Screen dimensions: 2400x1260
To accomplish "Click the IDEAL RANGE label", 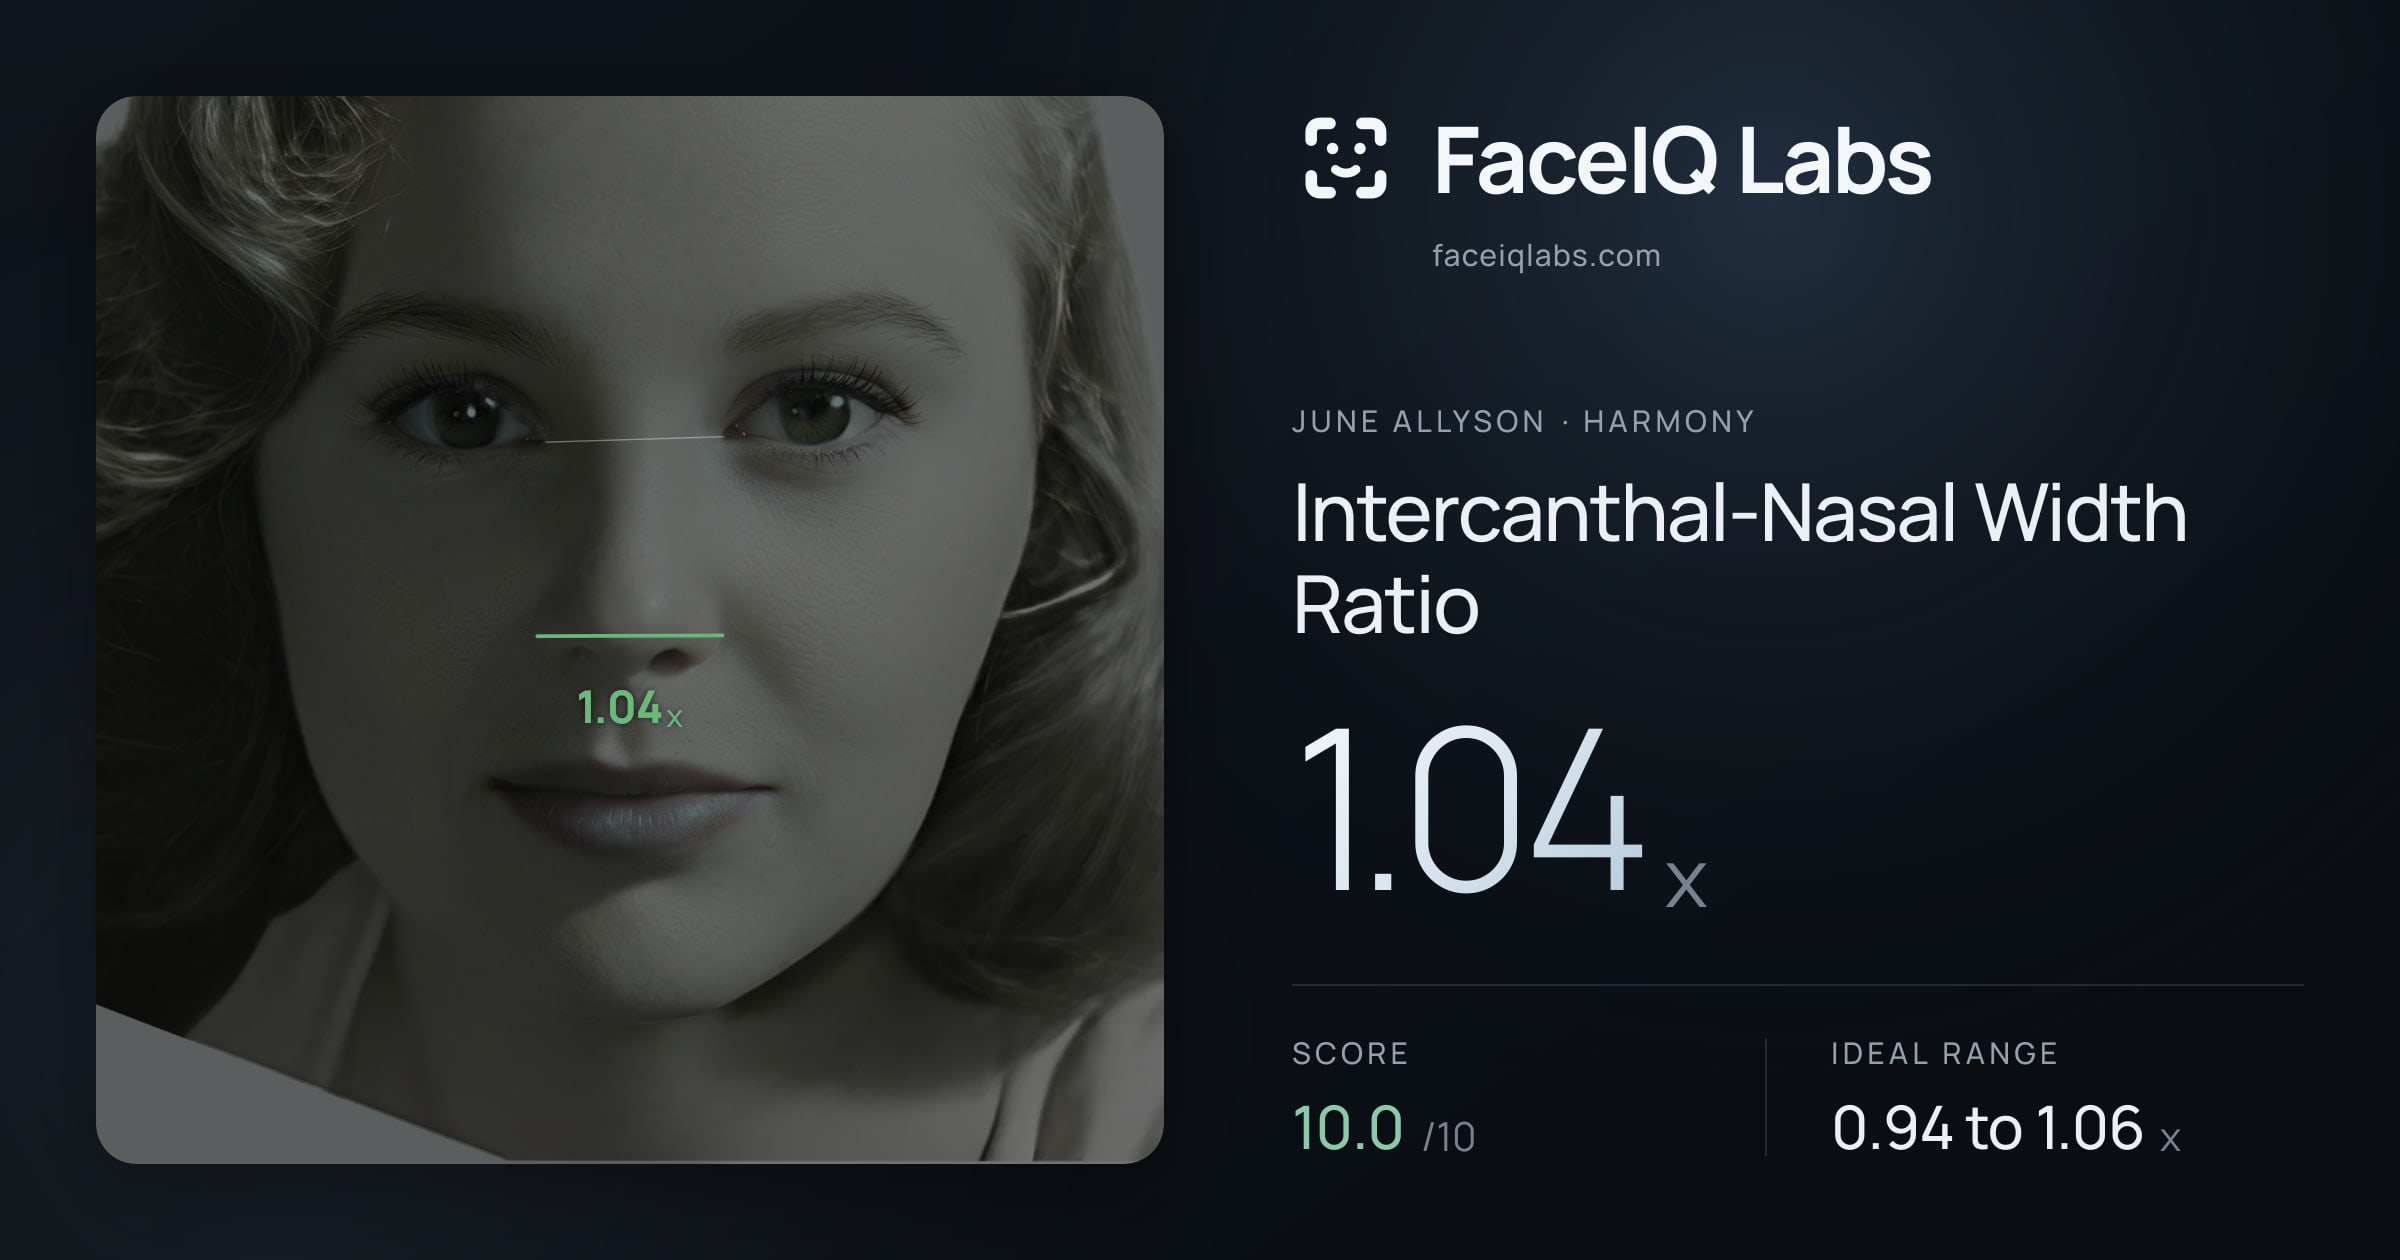I will (1944, 1053).
